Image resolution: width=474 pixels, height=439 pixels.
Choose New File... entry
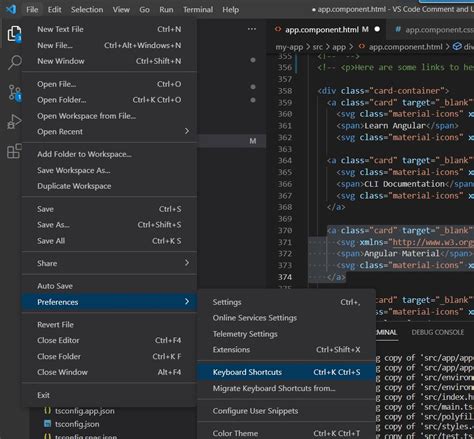pyautogui.click(x=109, y=45)
